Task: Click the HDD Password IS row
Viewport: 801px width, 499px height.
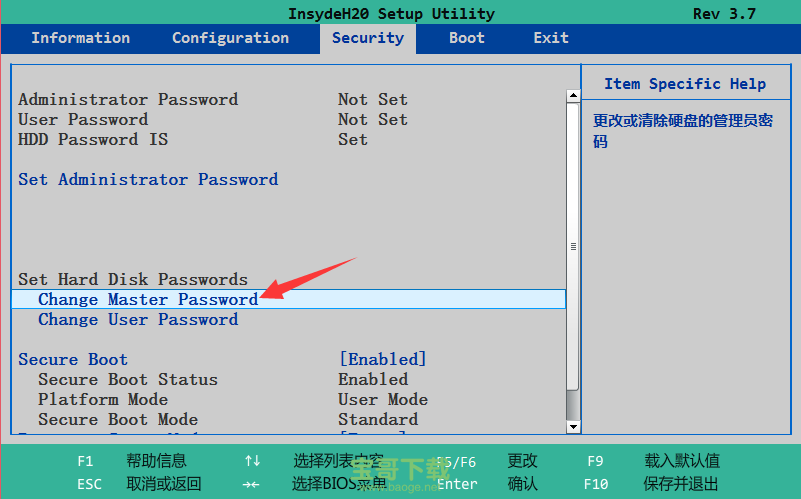Action: pyautogui.click(x=93, y=139)
